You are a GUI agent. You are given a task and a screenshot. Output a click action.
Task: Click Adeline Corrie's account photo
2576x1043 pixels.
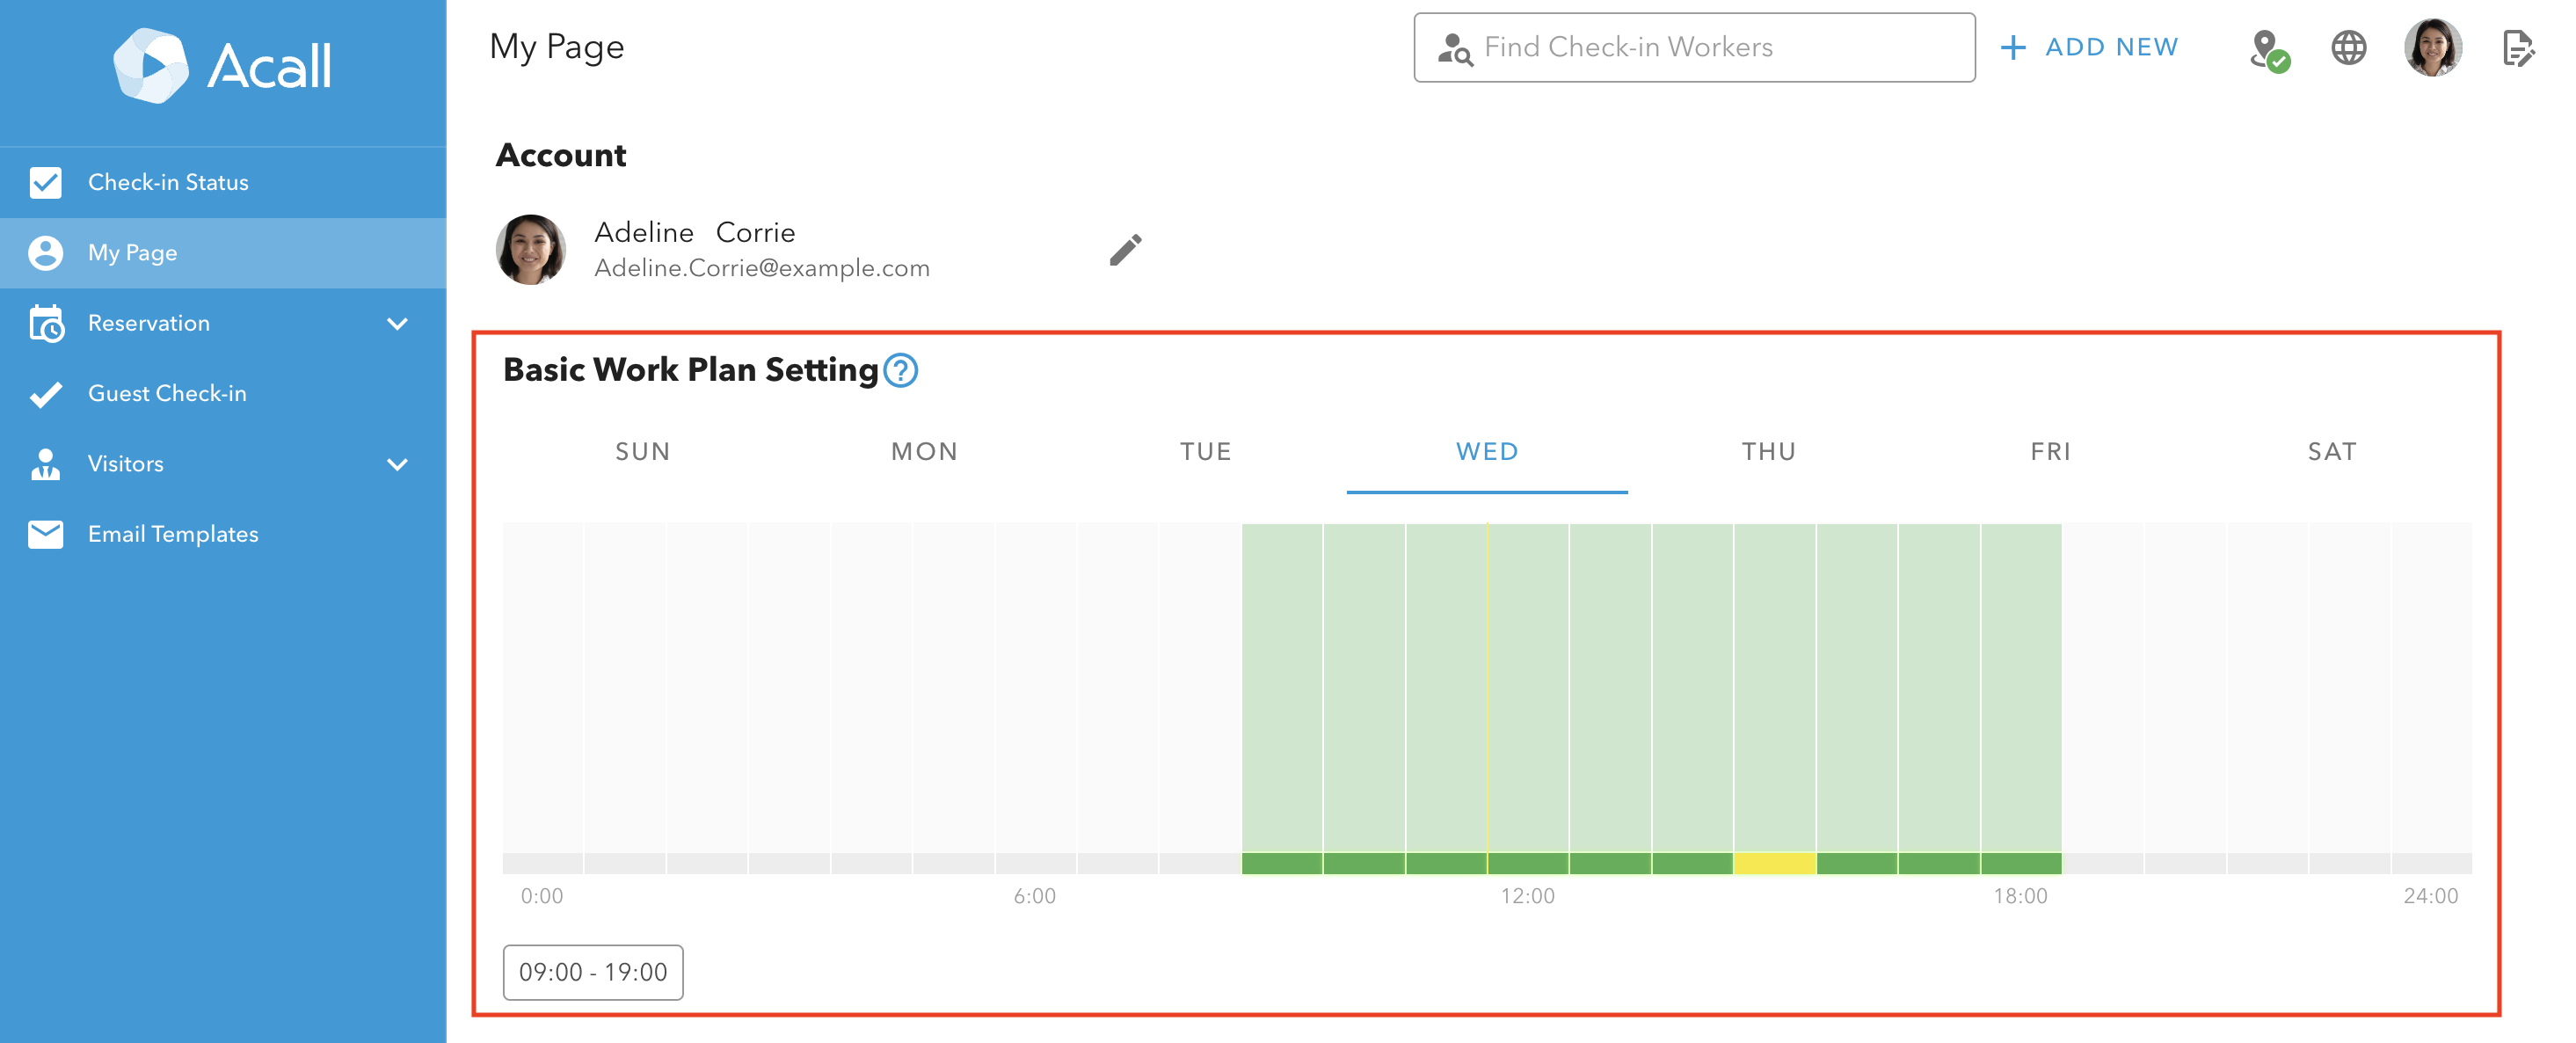[x=530, y=250]
